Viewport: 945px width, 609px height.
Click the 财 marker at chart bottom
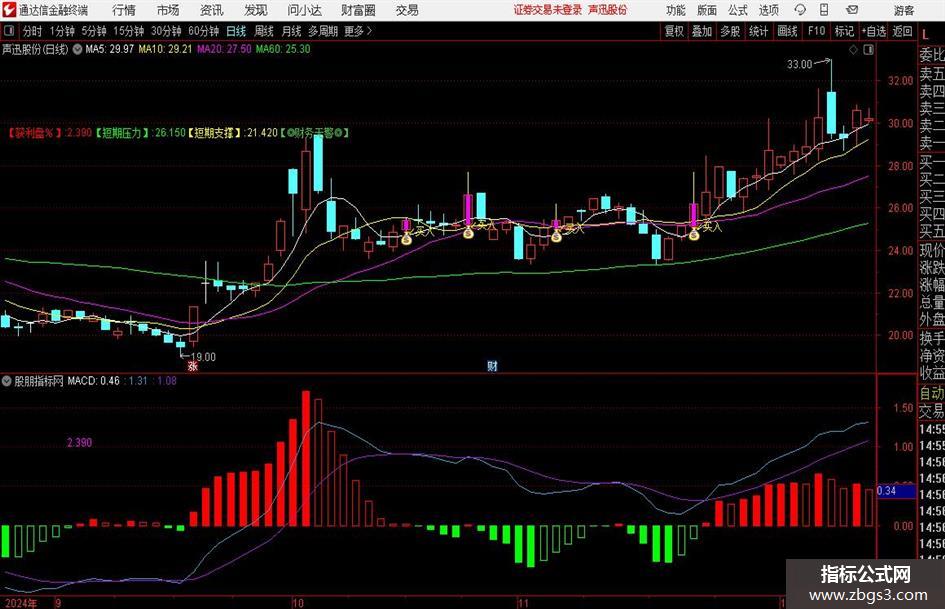coord(492,365)
